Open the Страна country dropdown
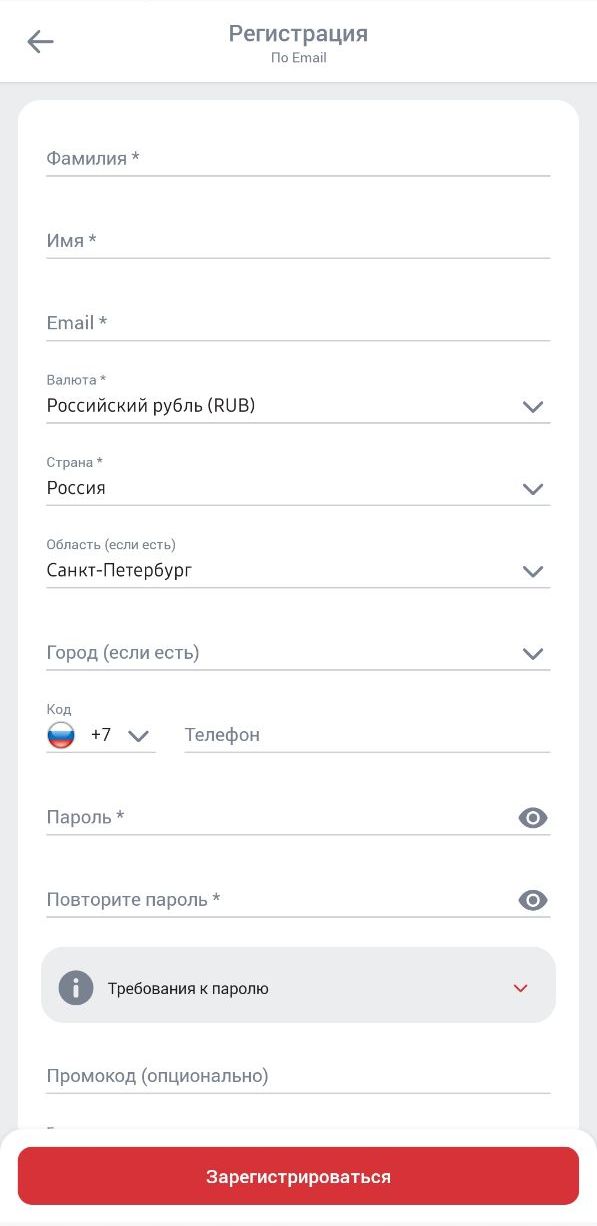 pos(298,479)
